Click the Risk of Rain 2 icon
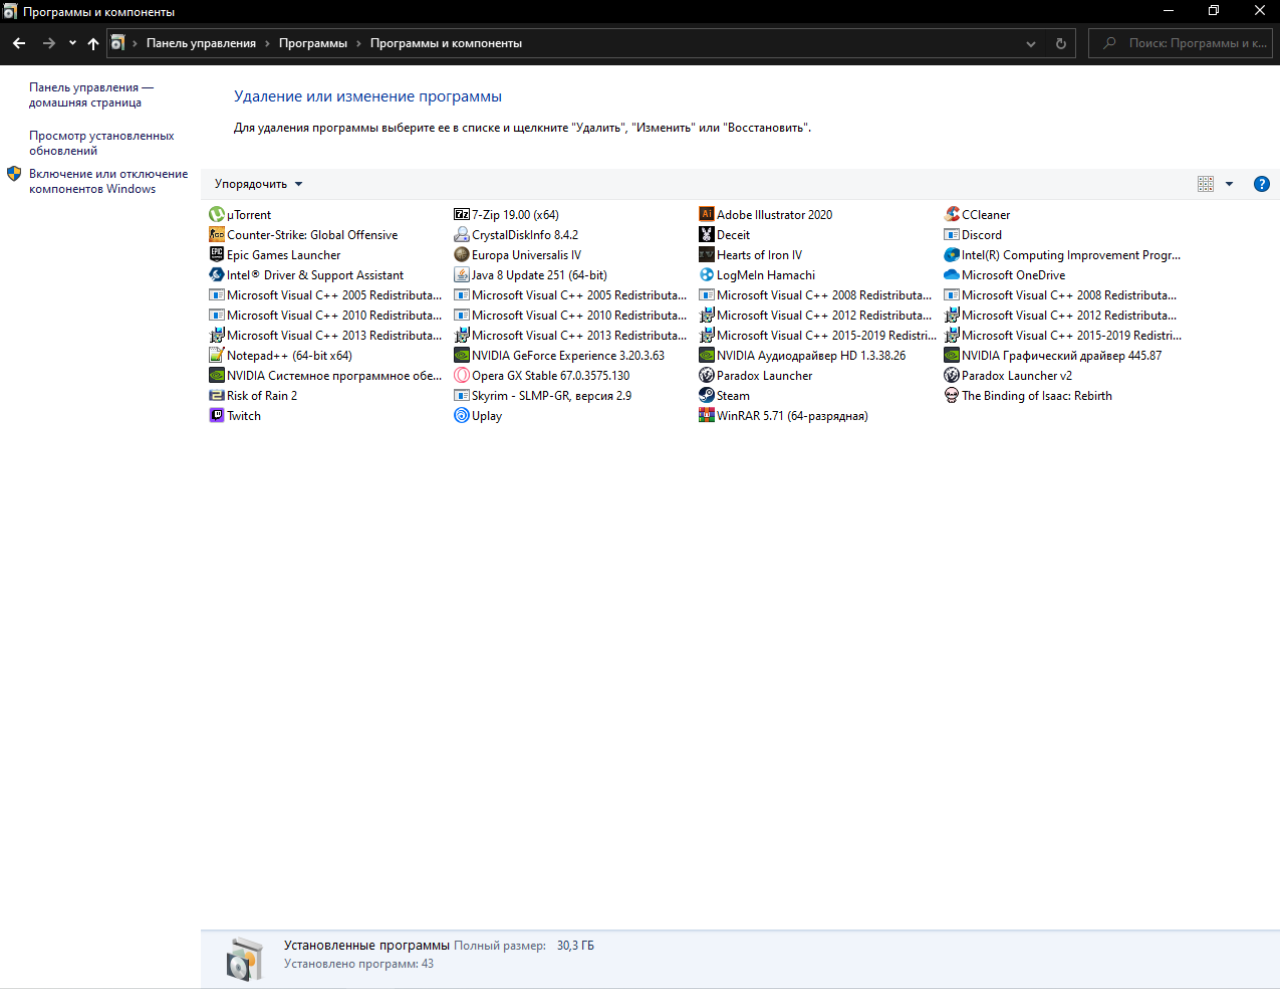 (x=216, y=395)
